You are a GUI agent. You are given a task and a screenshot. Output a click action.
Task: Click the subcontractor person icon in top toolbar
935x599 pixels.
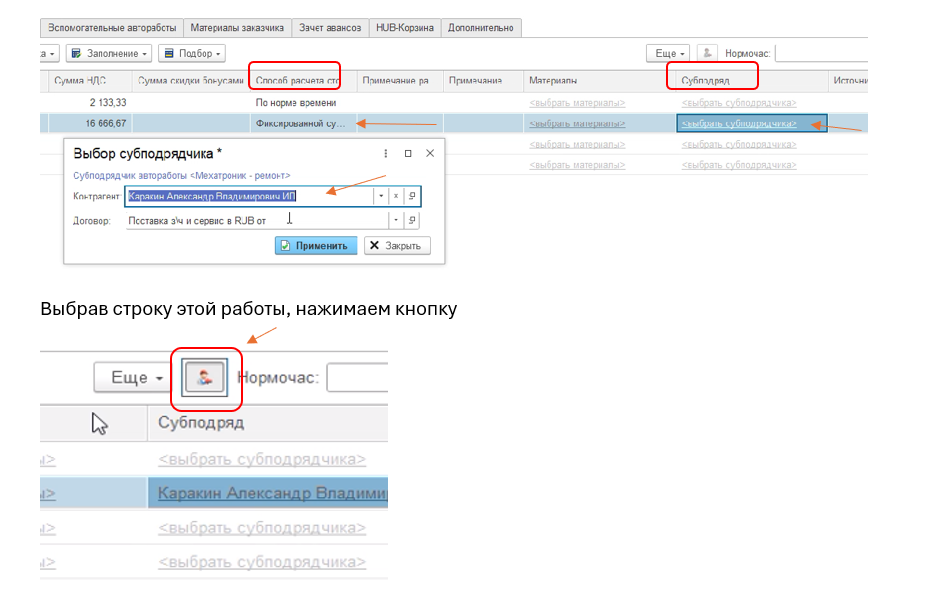click(x=707, y=53)
